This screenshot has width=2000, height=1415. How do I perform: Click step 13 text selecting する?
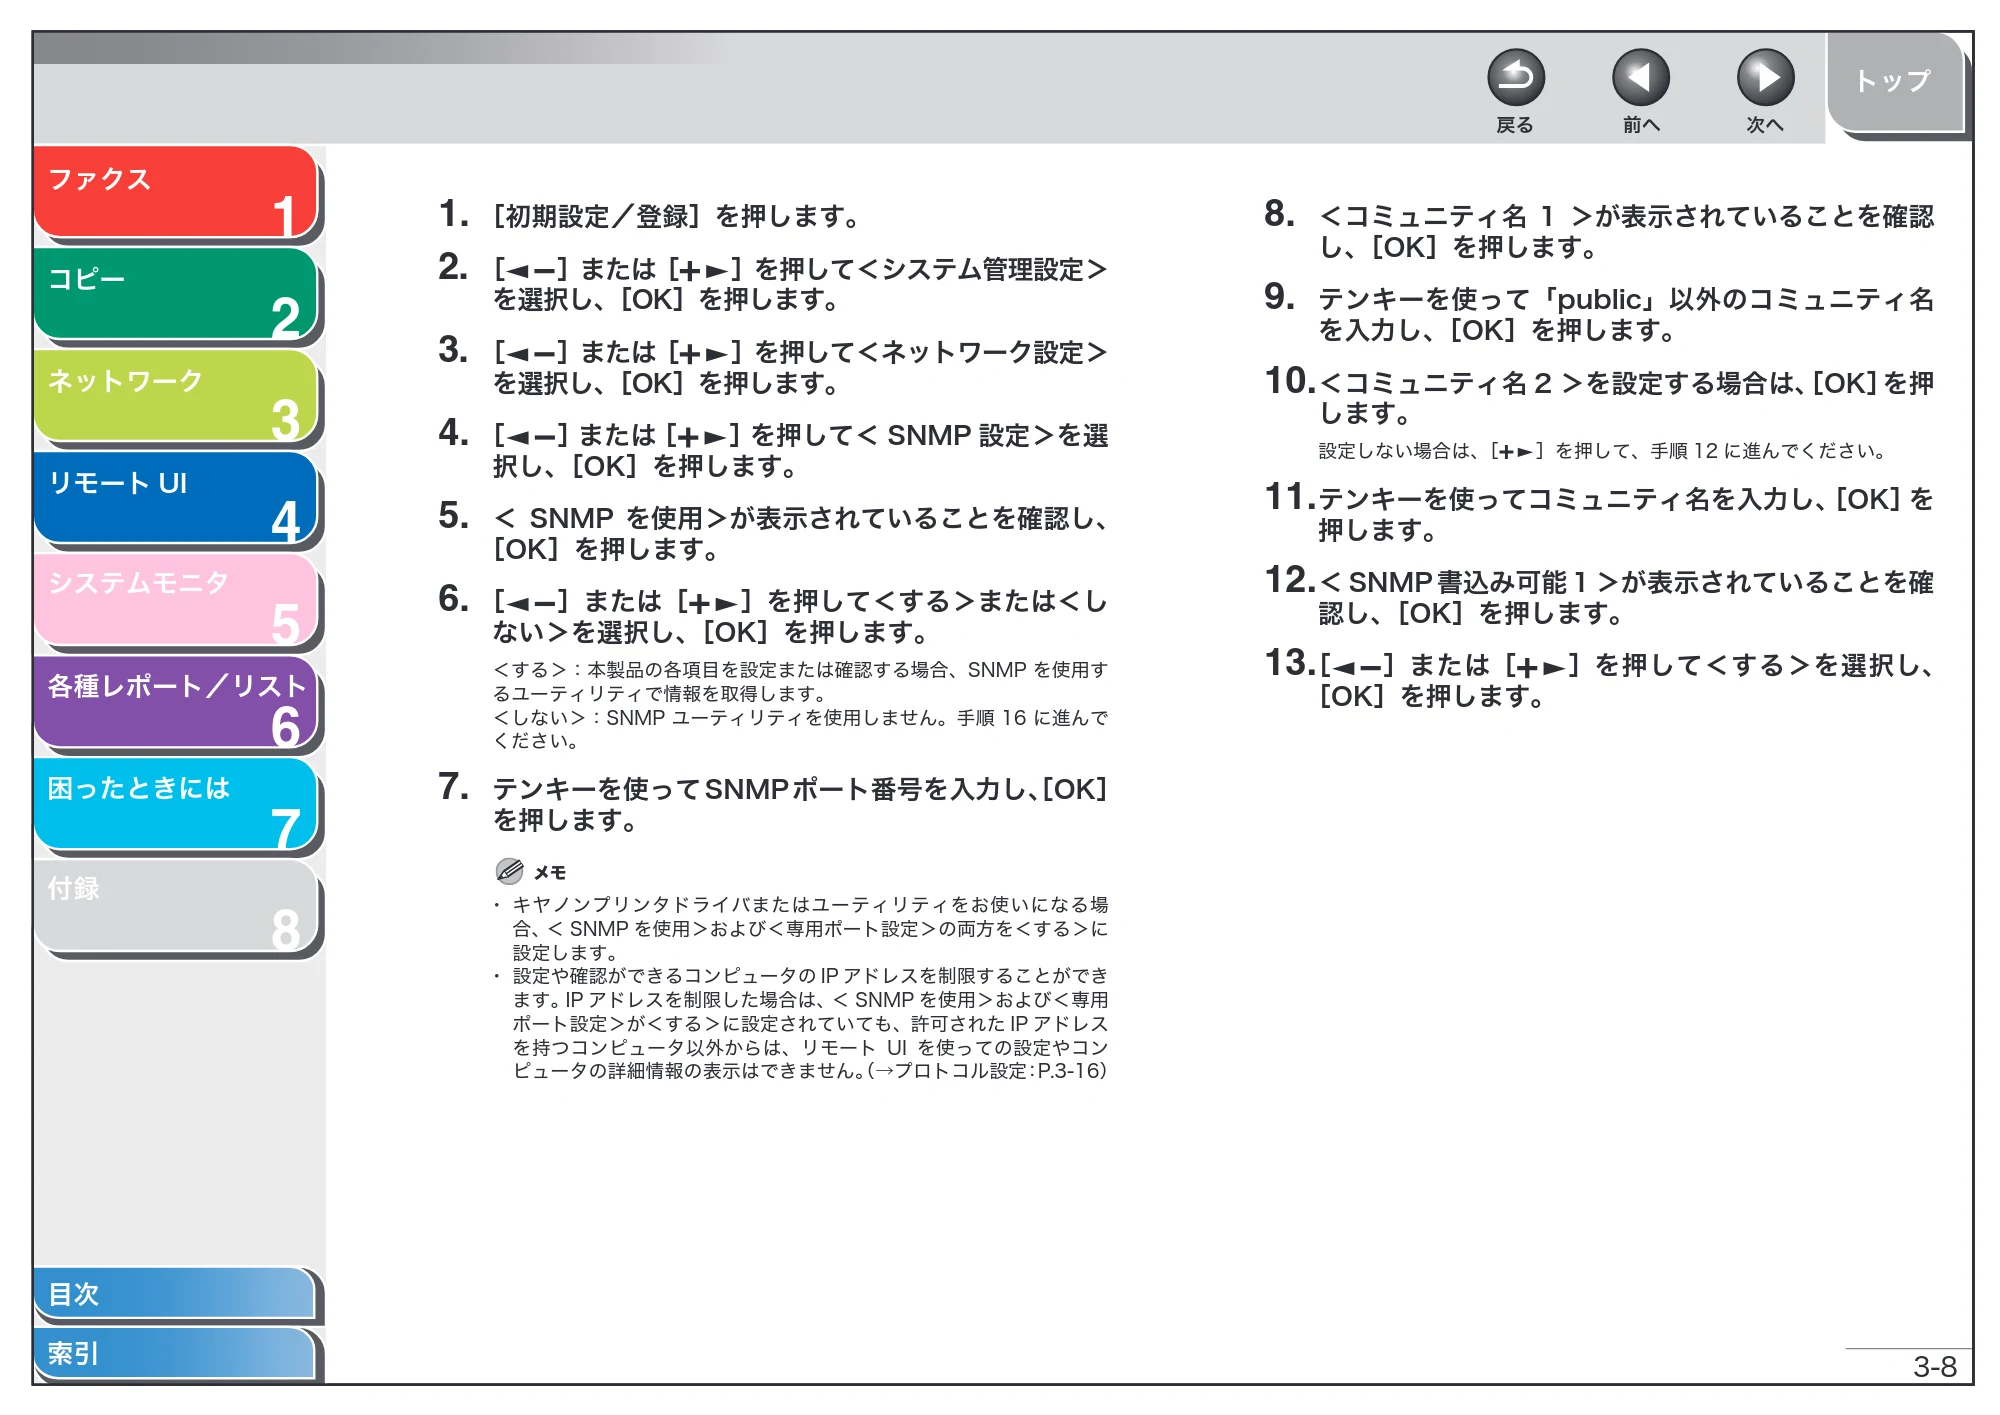1626,680
